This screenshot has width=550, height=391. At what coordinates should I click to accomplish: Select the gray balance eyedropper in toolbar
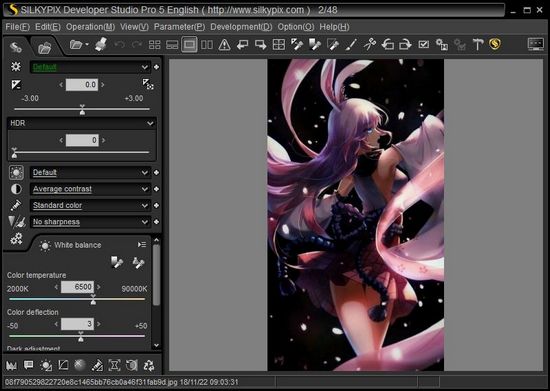click(x=315, y=45)
